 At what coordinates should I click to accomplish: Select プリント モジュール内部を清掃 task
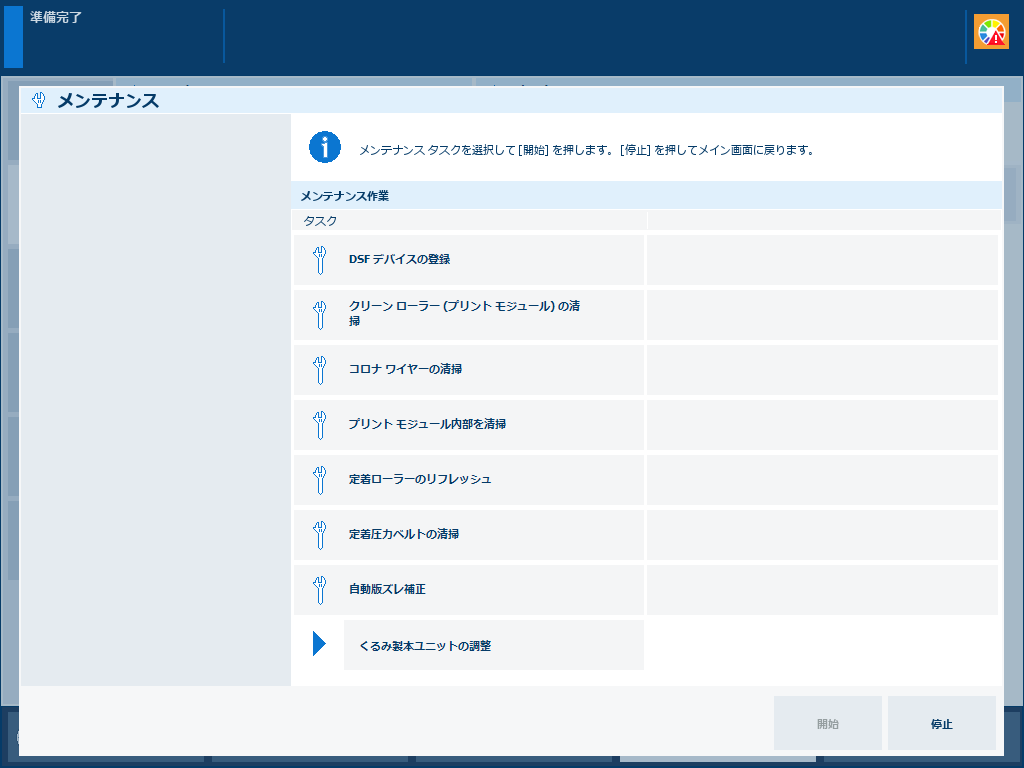(469, 424)
